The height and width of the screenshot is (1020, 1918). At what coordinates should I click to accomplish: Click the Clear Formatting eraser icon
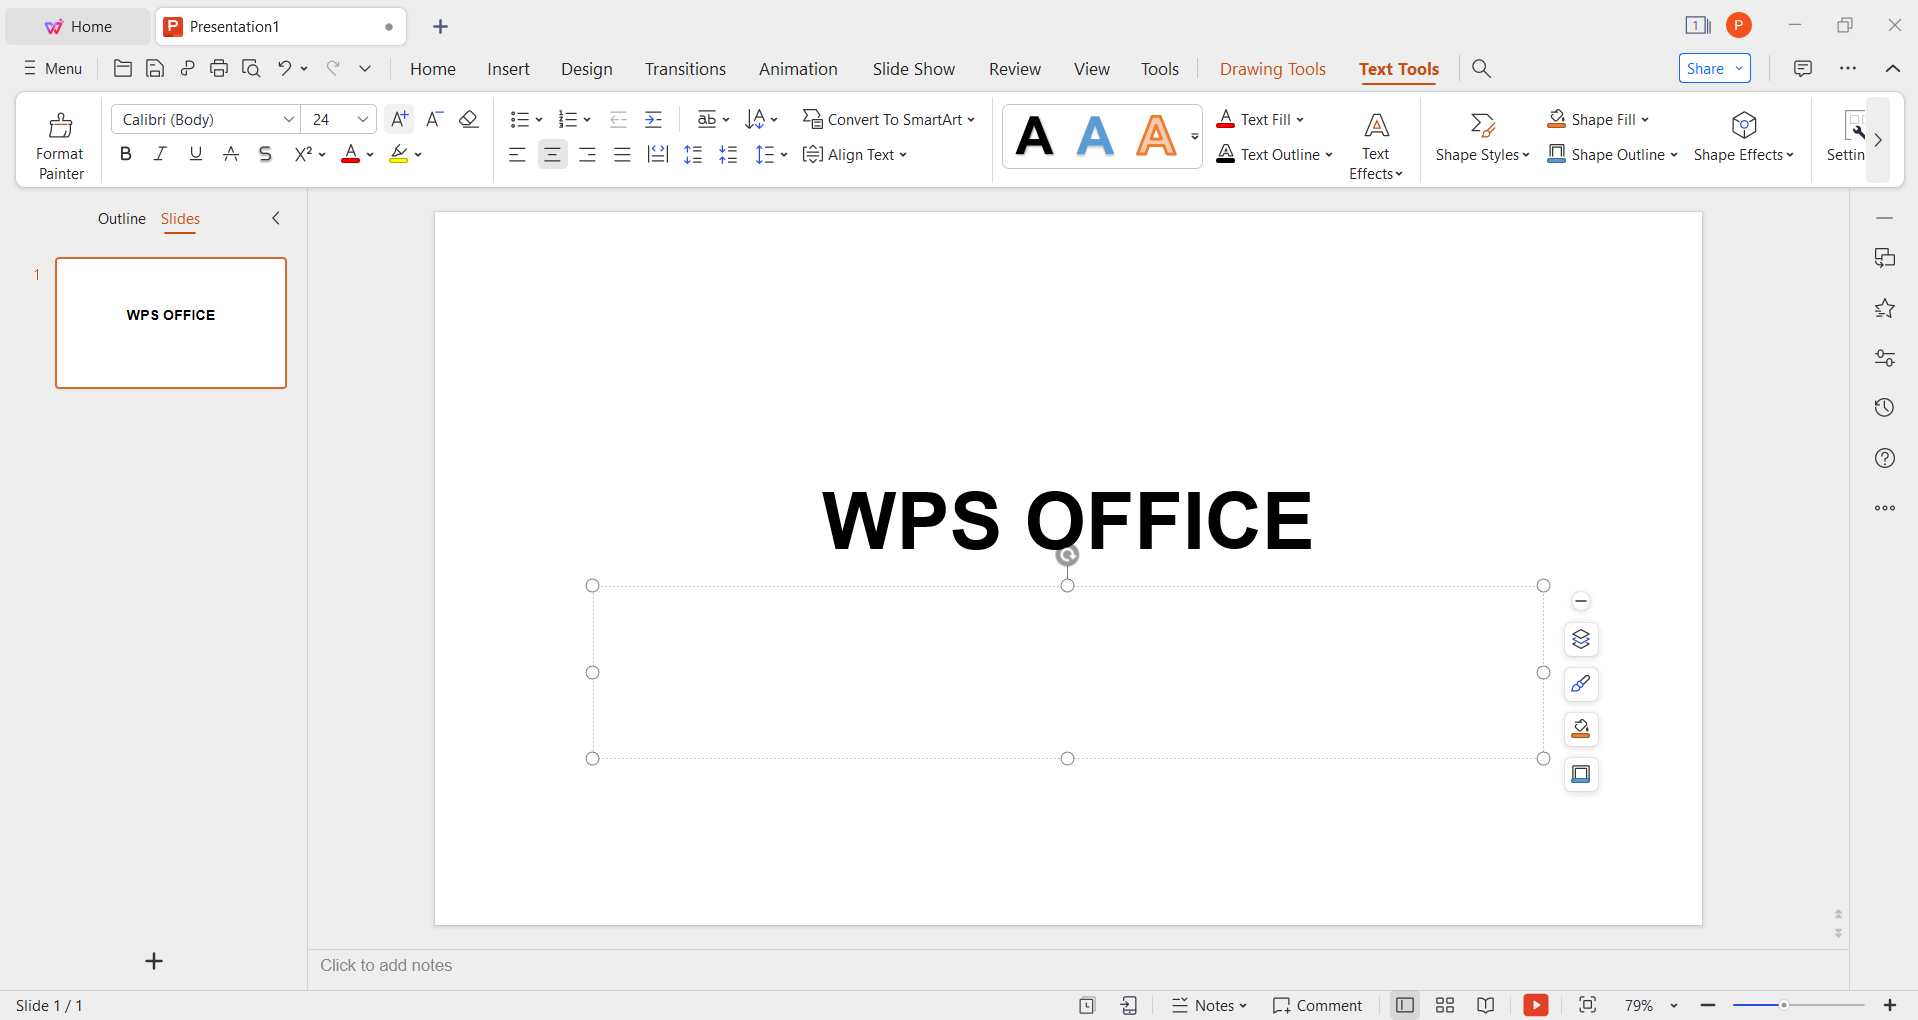point(468,119)
